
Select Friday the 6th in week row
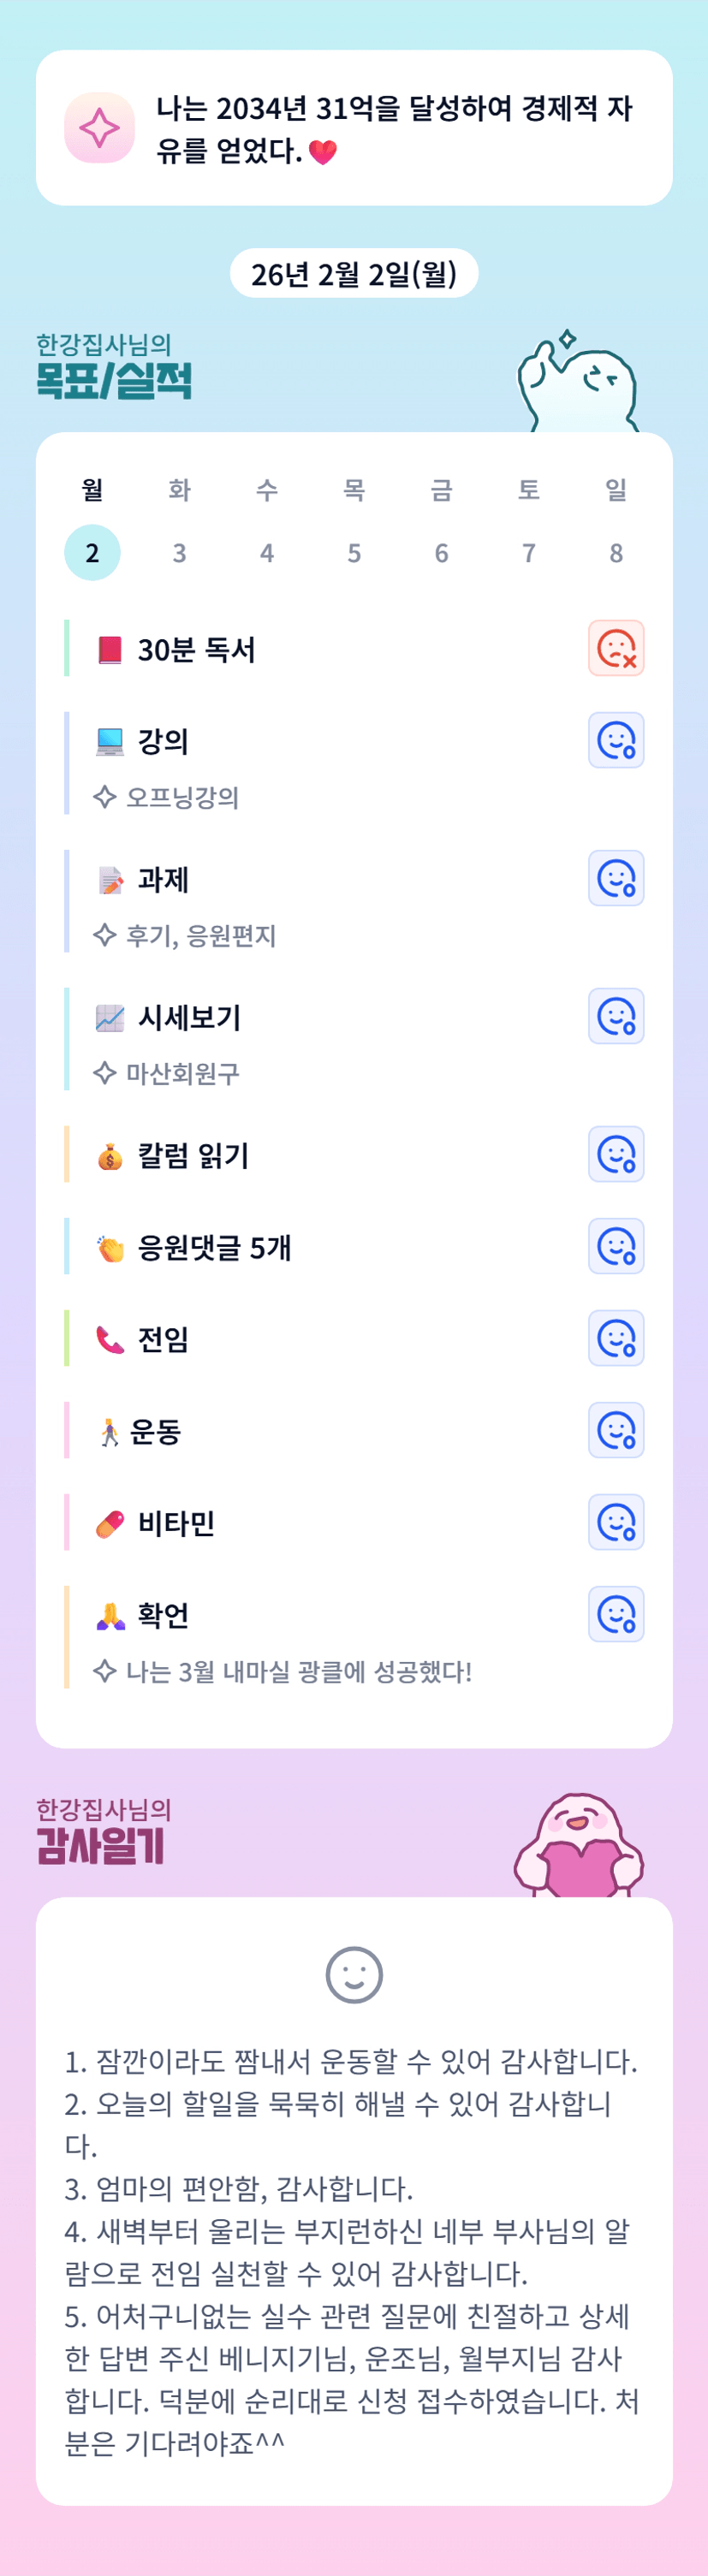pyautogui.click(x=441, y=552)
